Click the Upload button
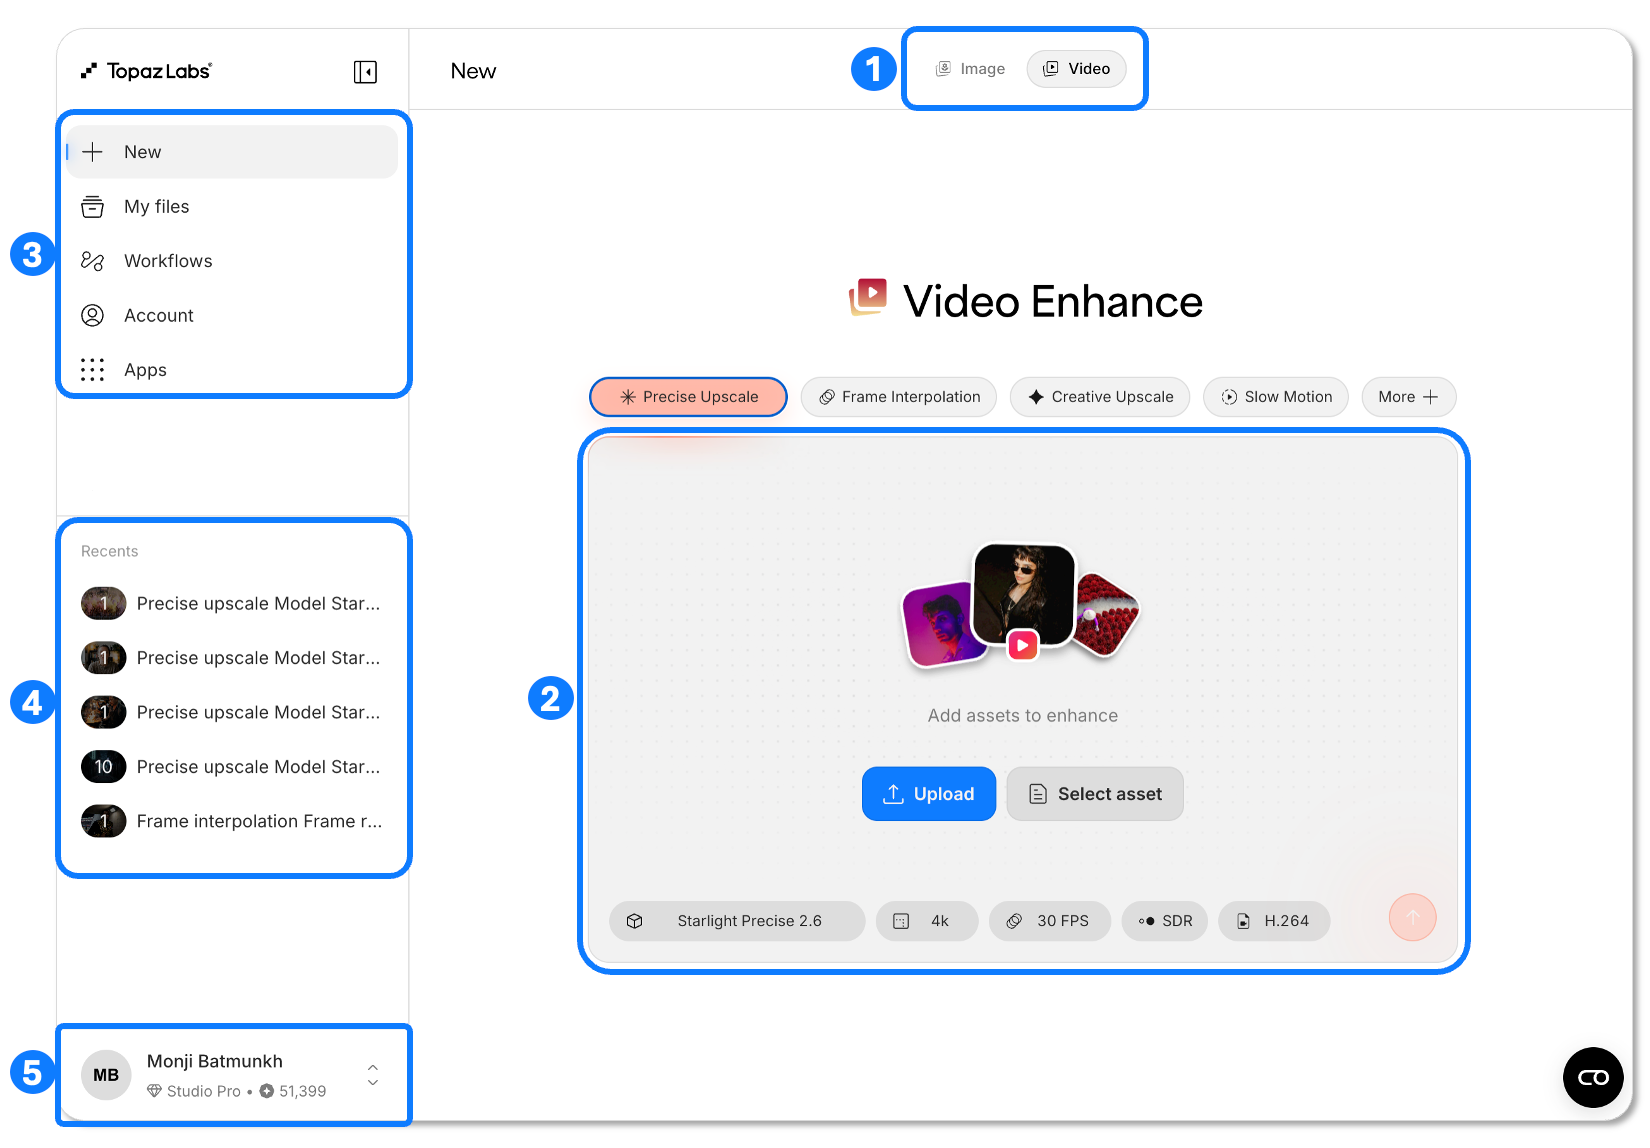The height and width of the screenshot is (1148, 1650). (929, 794)
